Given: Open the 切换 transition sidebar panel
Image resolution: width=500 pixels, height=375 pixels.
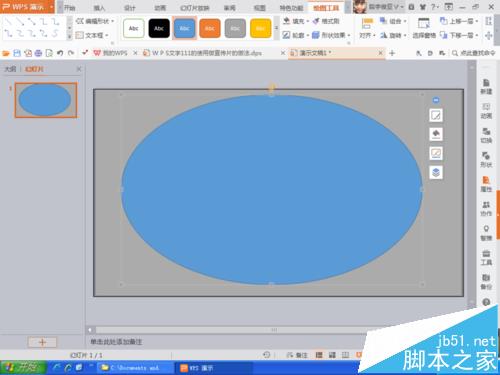Looking at the screenshot, I should [x=486, y=135].
